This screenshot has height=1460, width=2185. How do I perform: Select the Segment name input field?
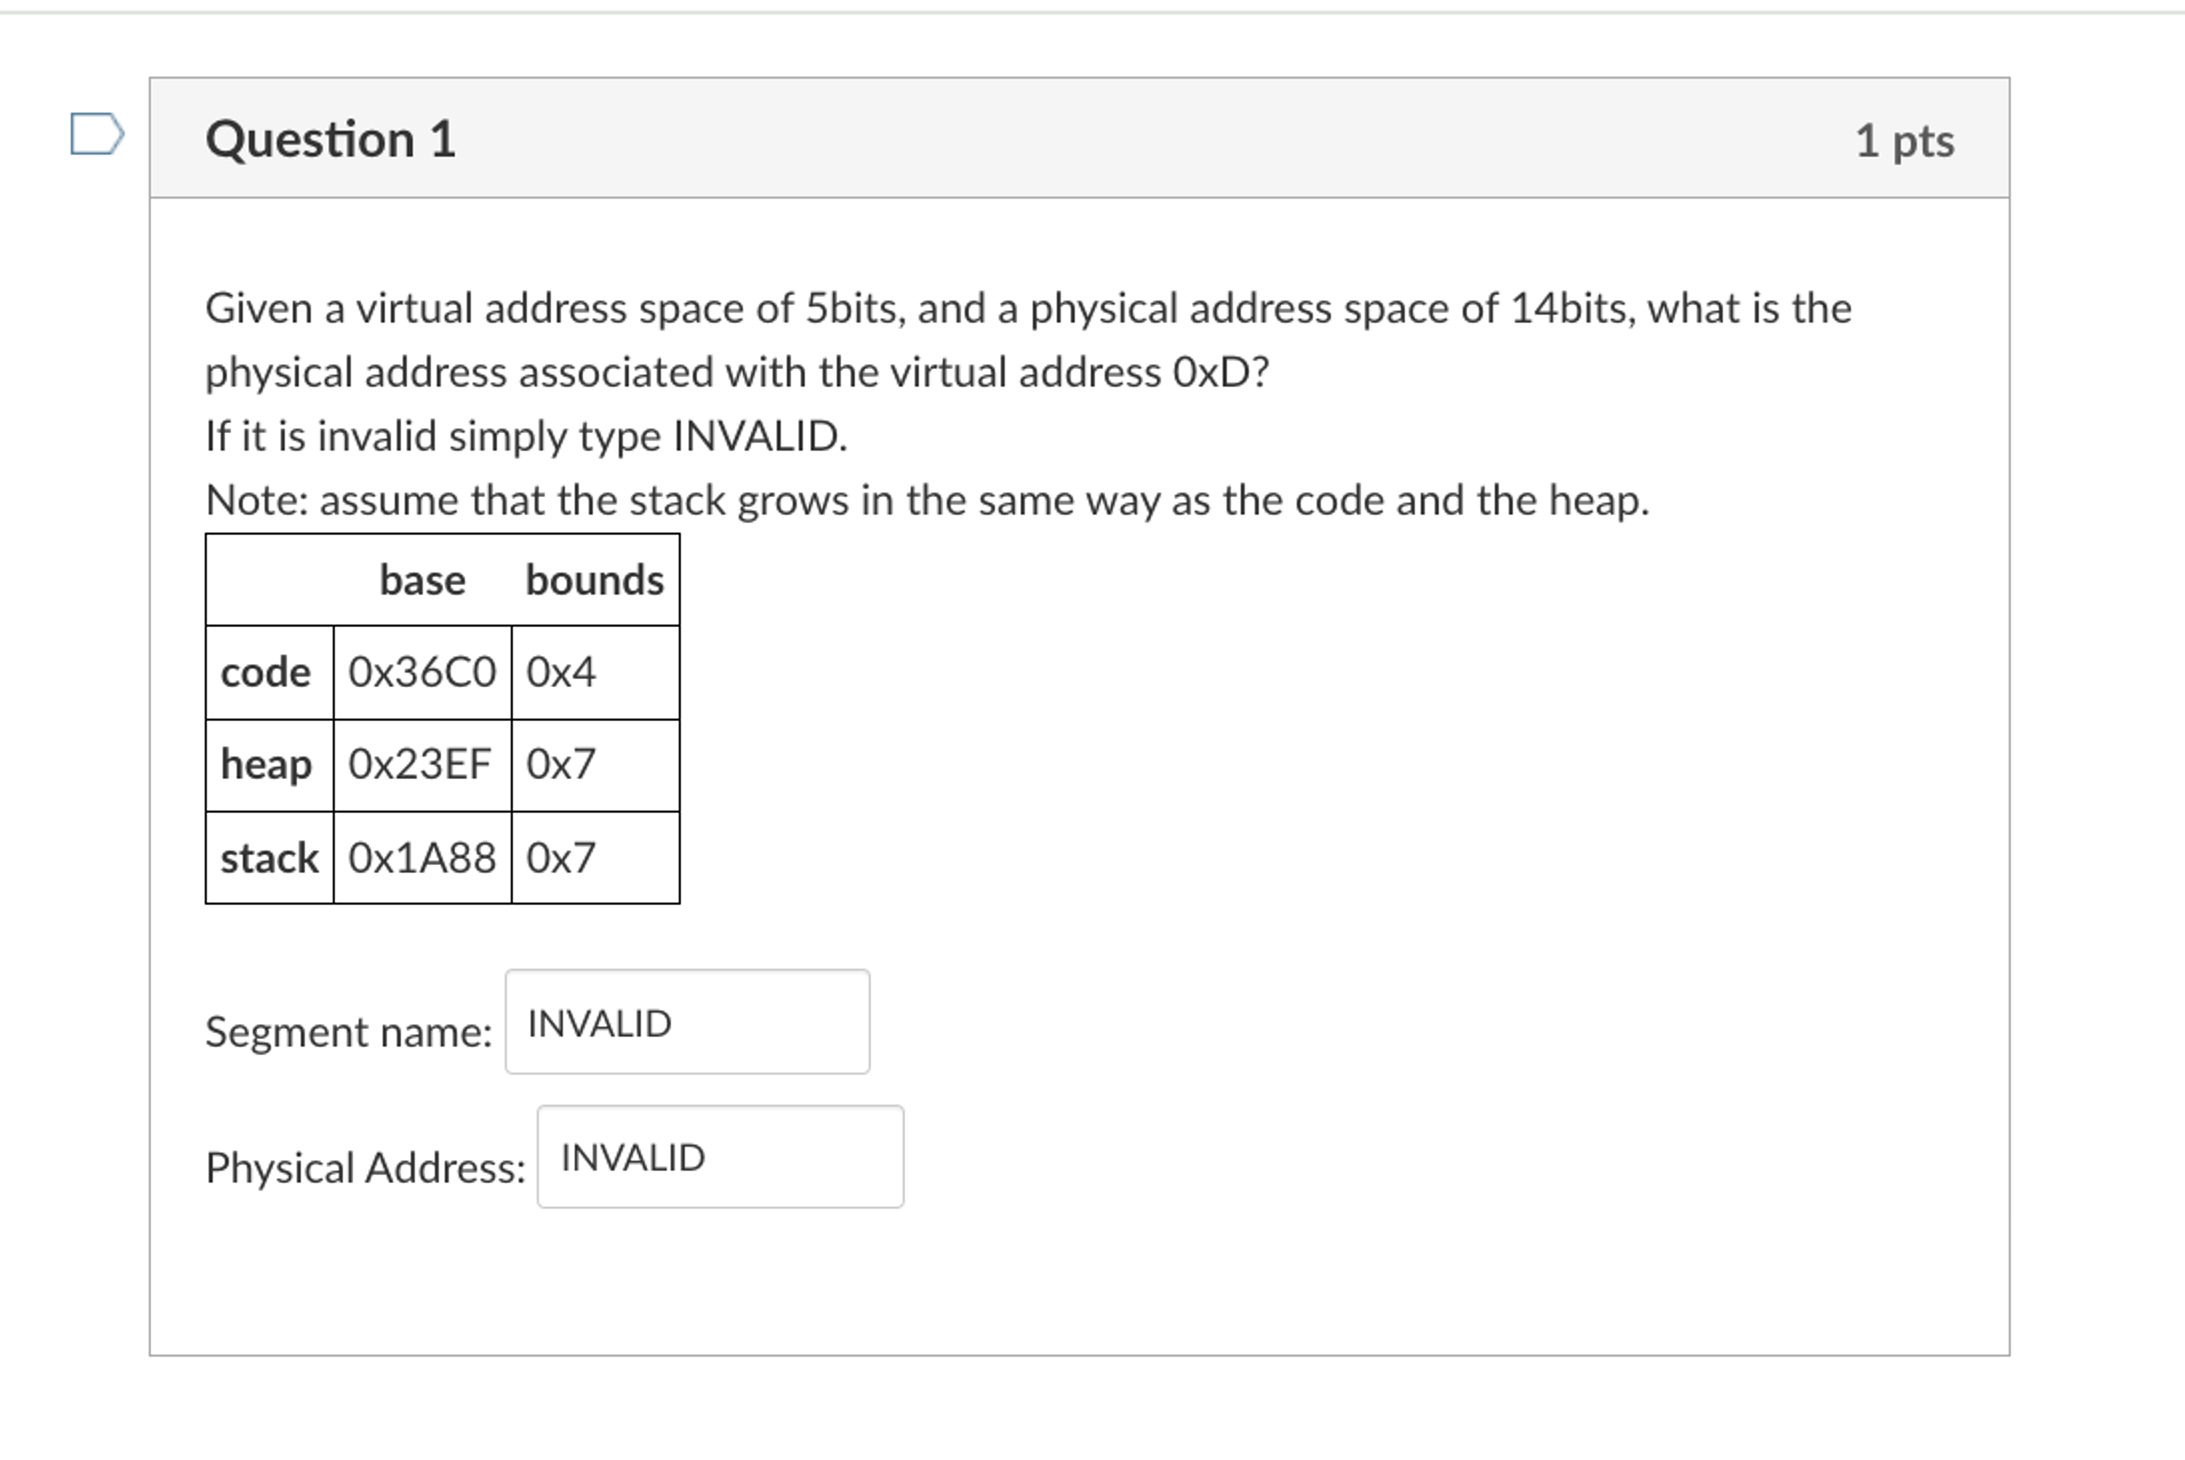click(x=687, y=1022)
